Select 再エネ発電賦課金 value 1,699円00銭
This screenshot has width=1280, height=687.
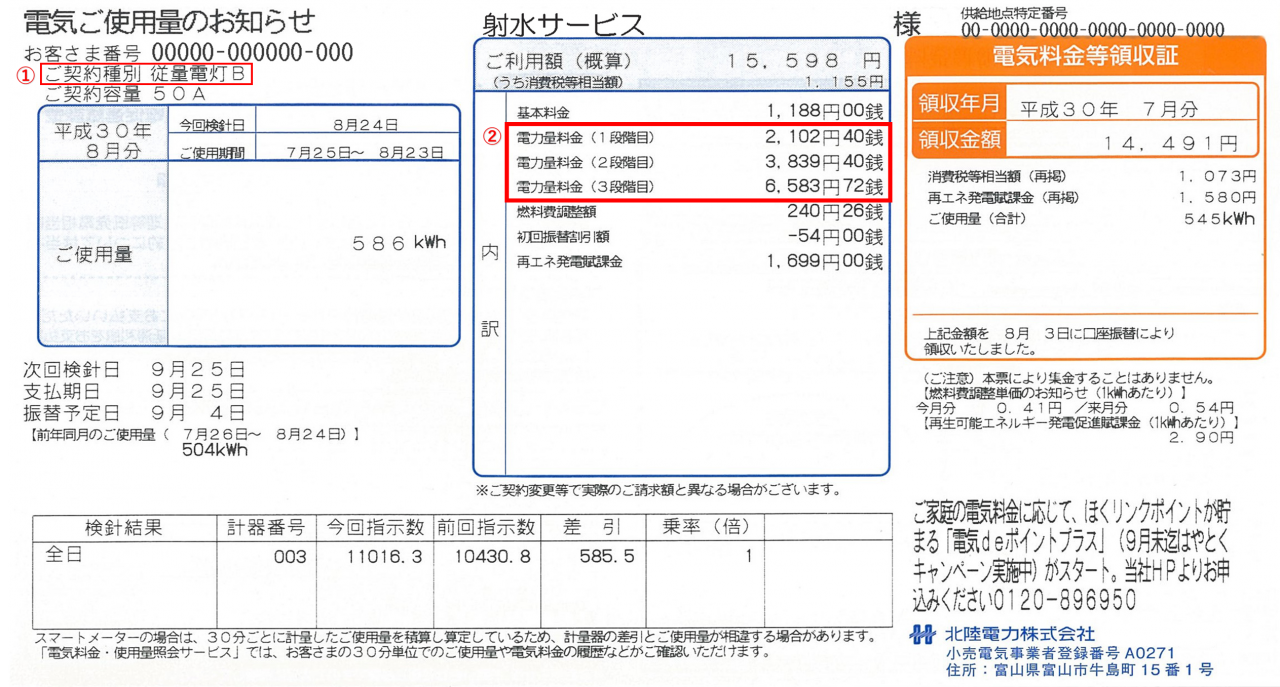[x=824, y=262]
